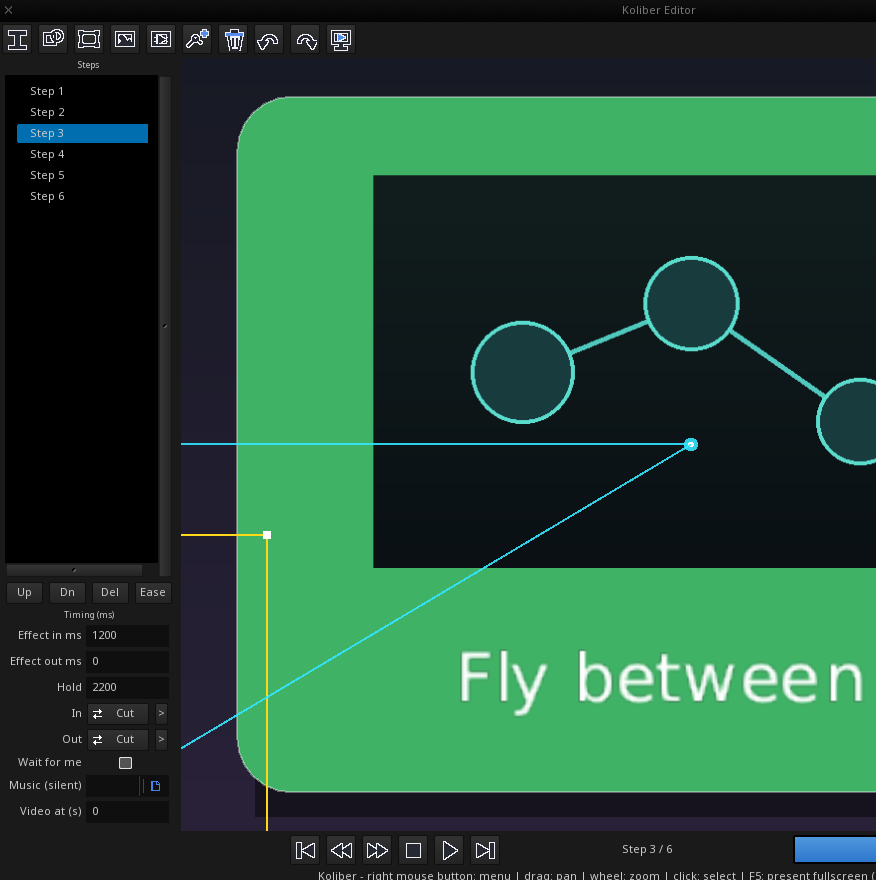Click the steps list vertical scrollbar
The height and width of the screenshot is (880, 876).
pyautogui.click(x=165, y=326)
